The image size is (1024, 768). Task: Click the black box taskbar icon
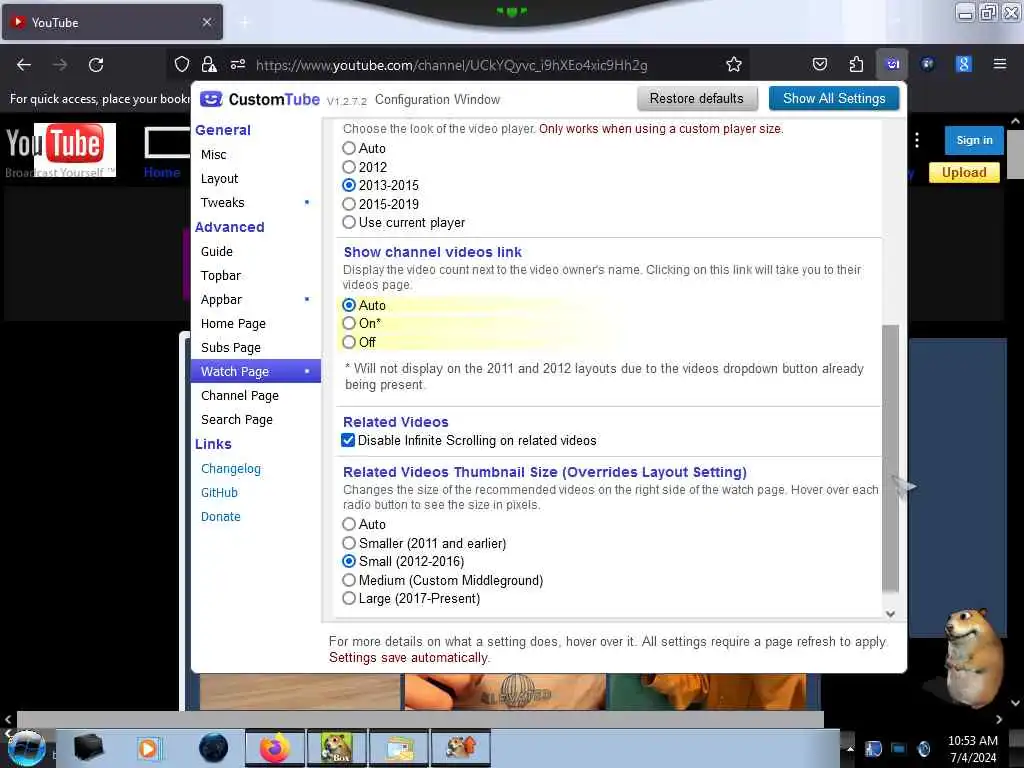pos(88,748)
